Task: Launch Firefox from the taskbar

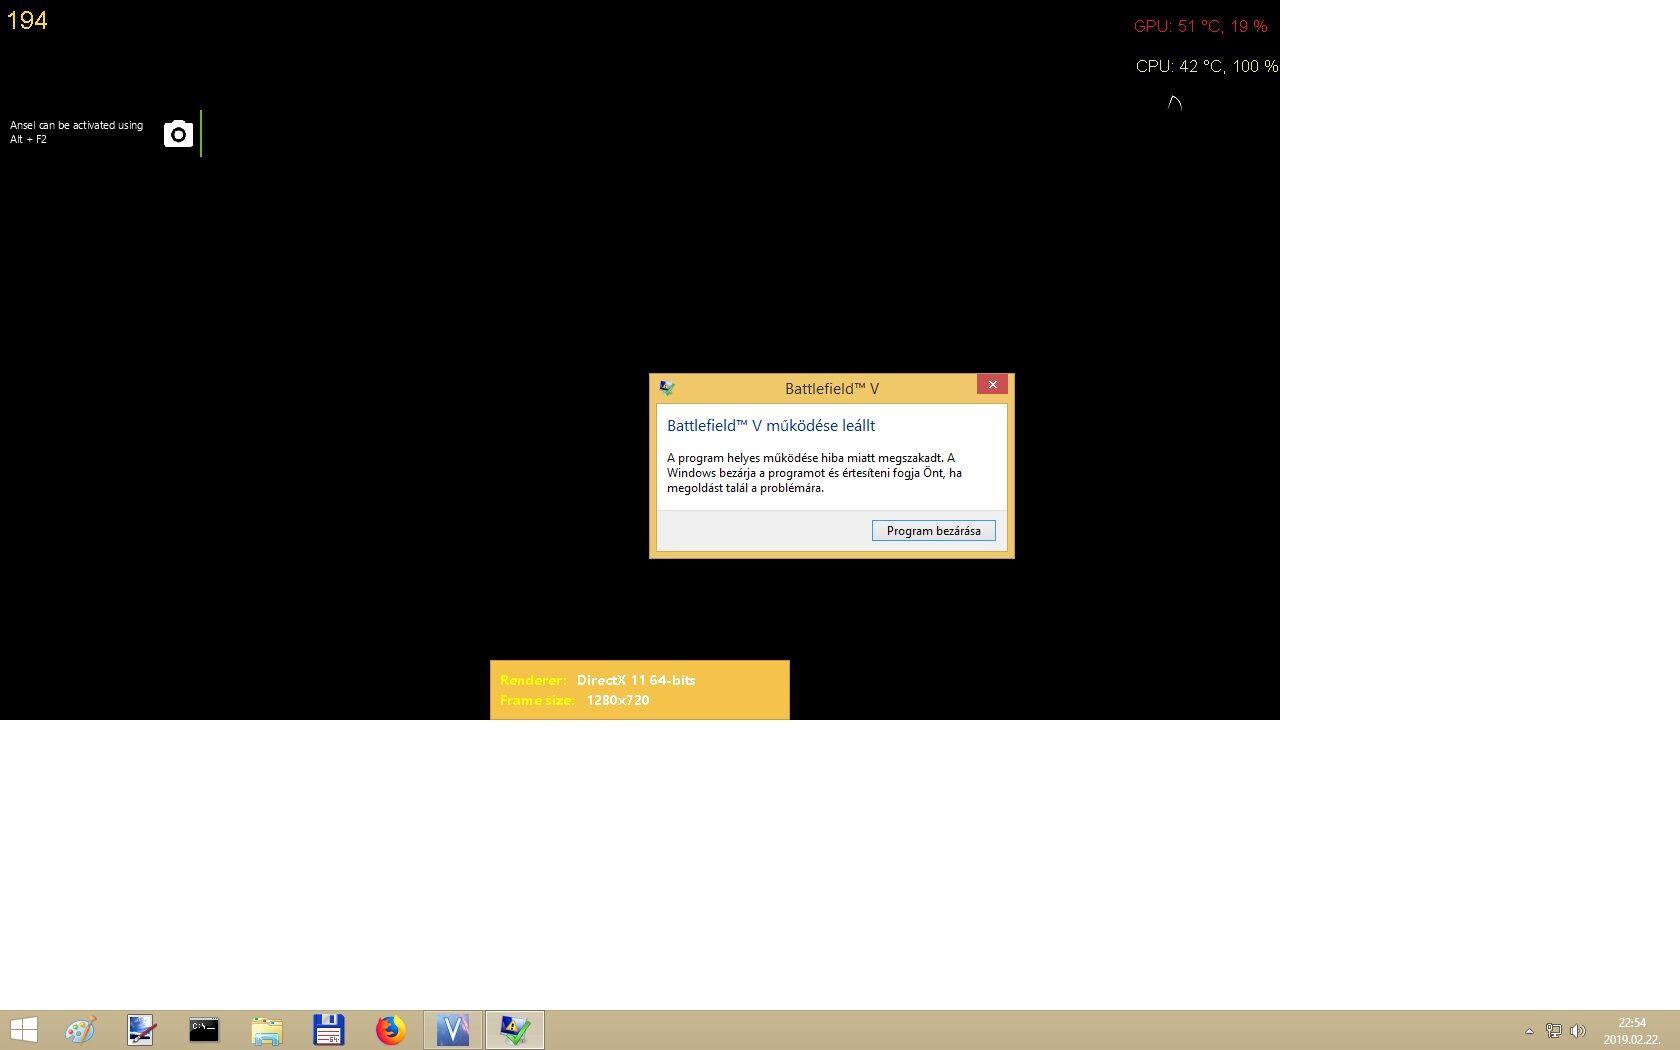Action: (x=391, y=1030)
